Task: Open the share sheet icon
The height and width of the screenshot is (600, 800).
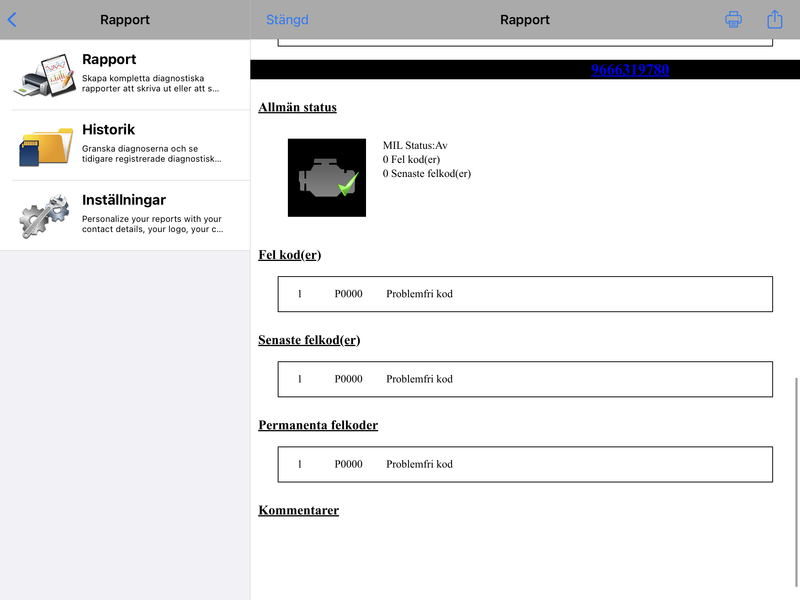Action: point(774,19)
